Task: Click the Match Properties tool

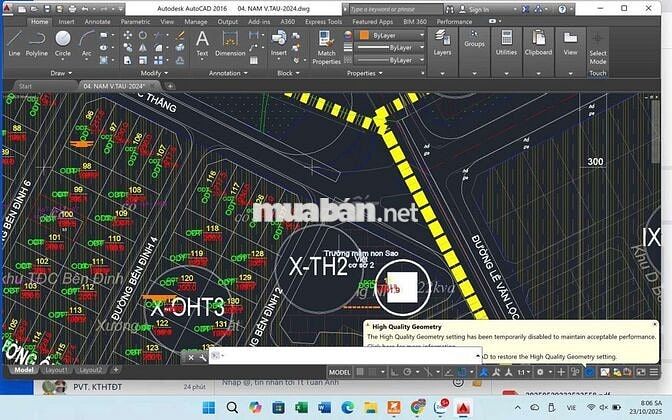Action: [x=326, y=47]
